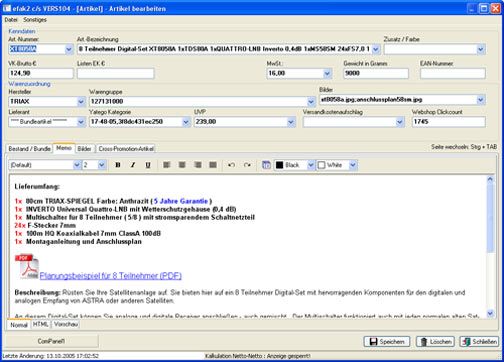Redo the last memo edit

pos(247,165)
